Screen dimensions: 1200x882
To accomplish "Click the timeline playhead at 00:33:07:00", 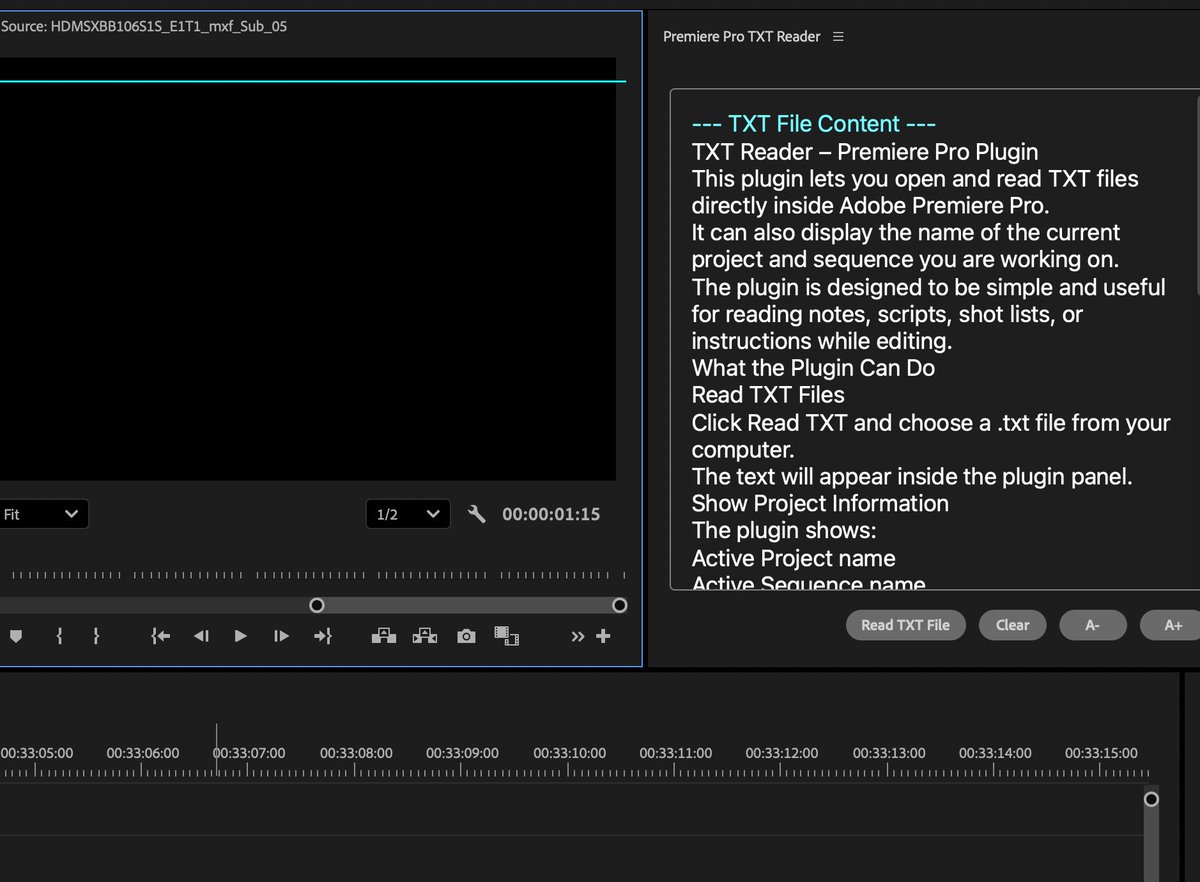I will point(216,749).
